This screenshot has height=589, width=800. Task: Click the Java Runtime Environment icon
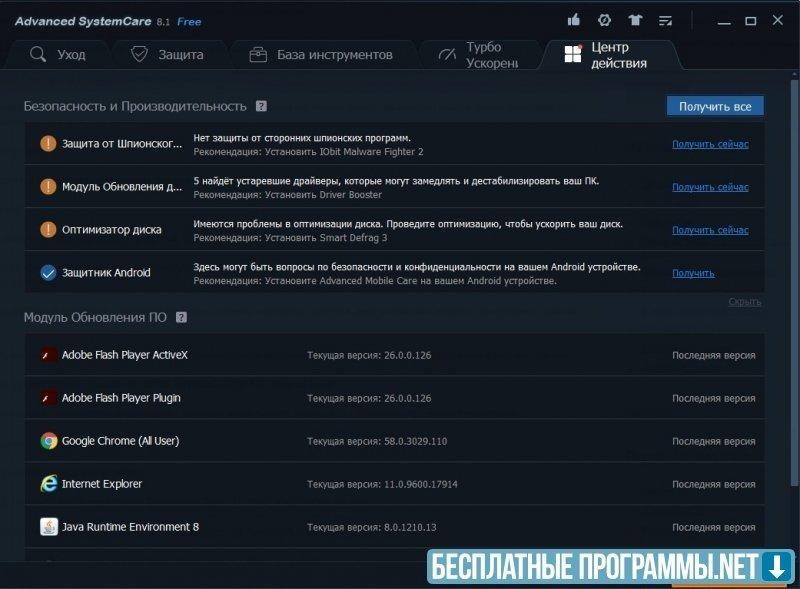(x=49, y=526)
